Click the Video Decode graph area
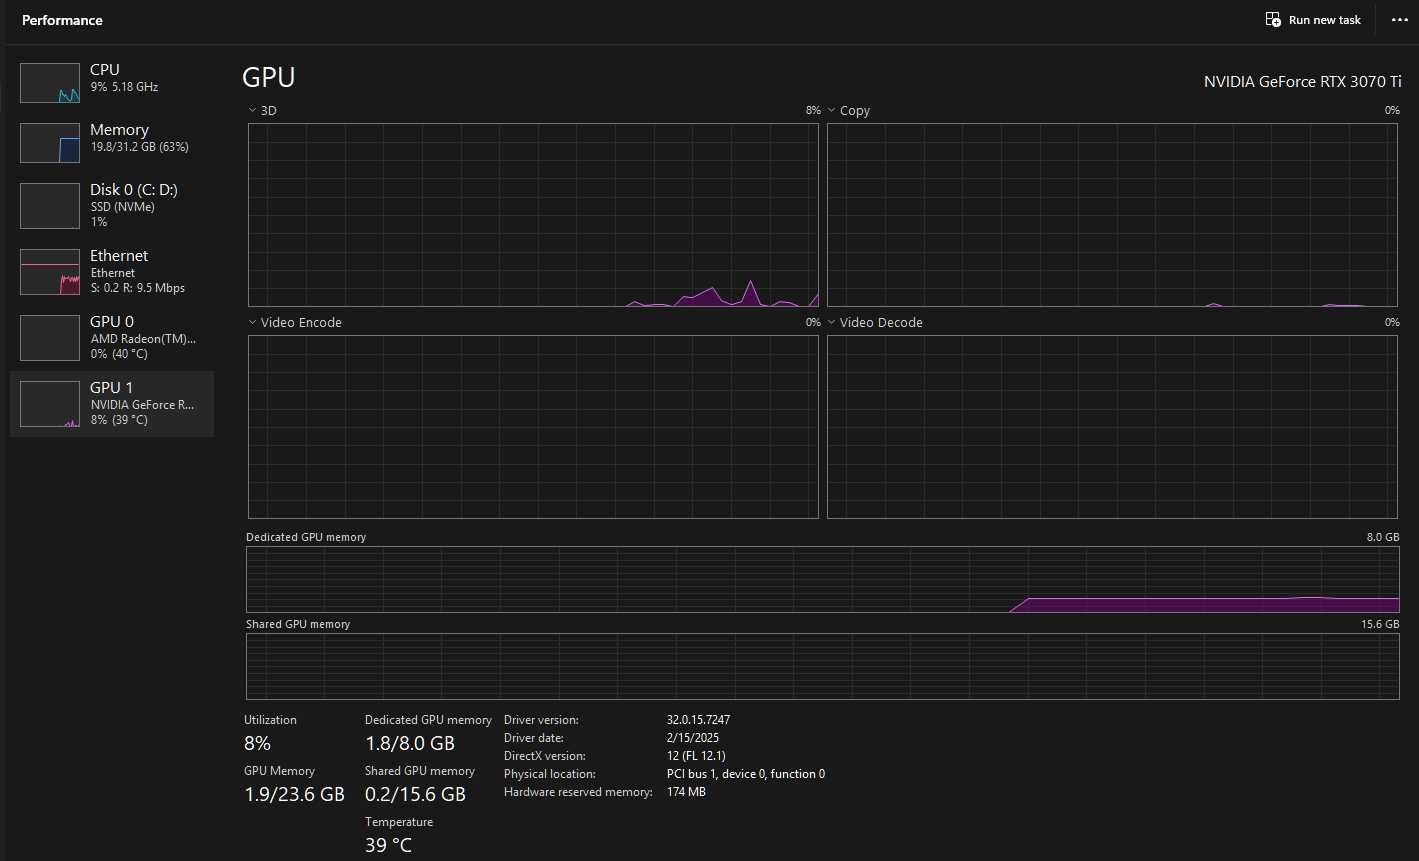The image size is (1419, 861). pos(1112,427)
